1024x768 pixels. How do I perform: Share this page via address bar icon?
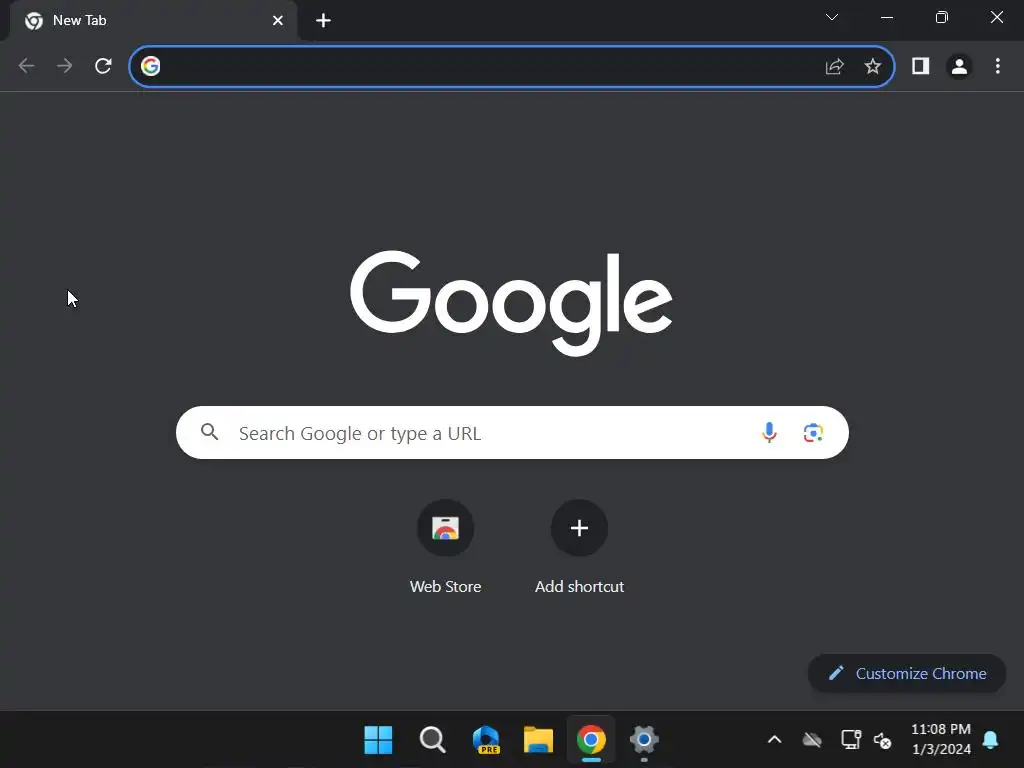pyautogui.click(x=835, y=66)
